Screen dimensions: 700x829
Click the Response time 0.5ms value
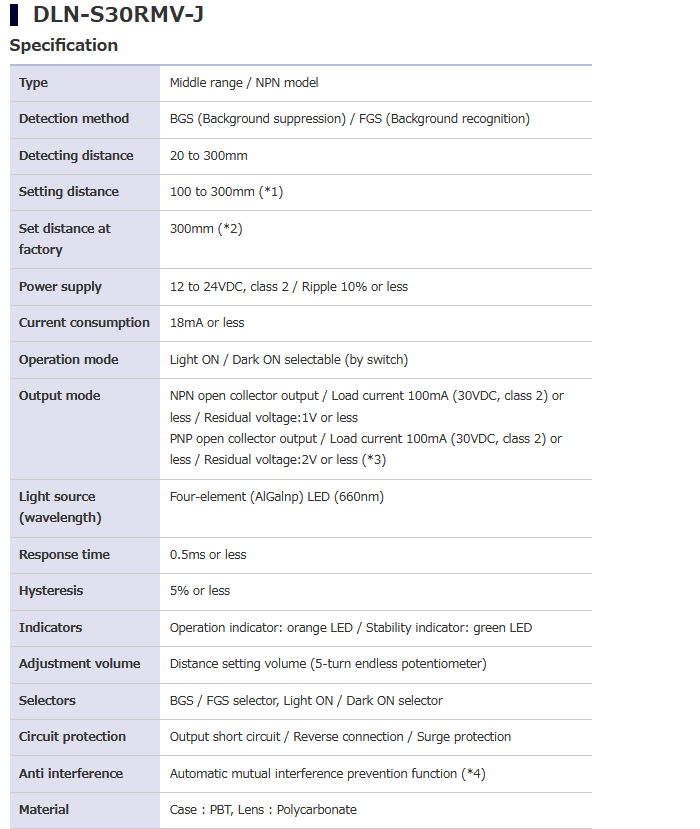coord(208,555)
